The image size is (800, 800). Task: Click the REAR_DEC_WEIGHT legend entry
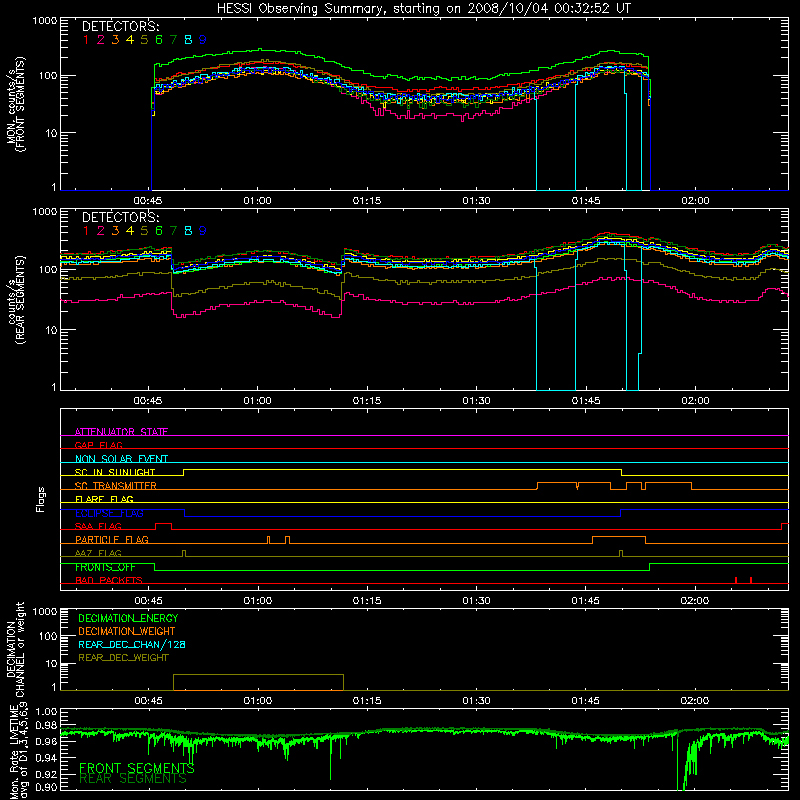point(123,658)
